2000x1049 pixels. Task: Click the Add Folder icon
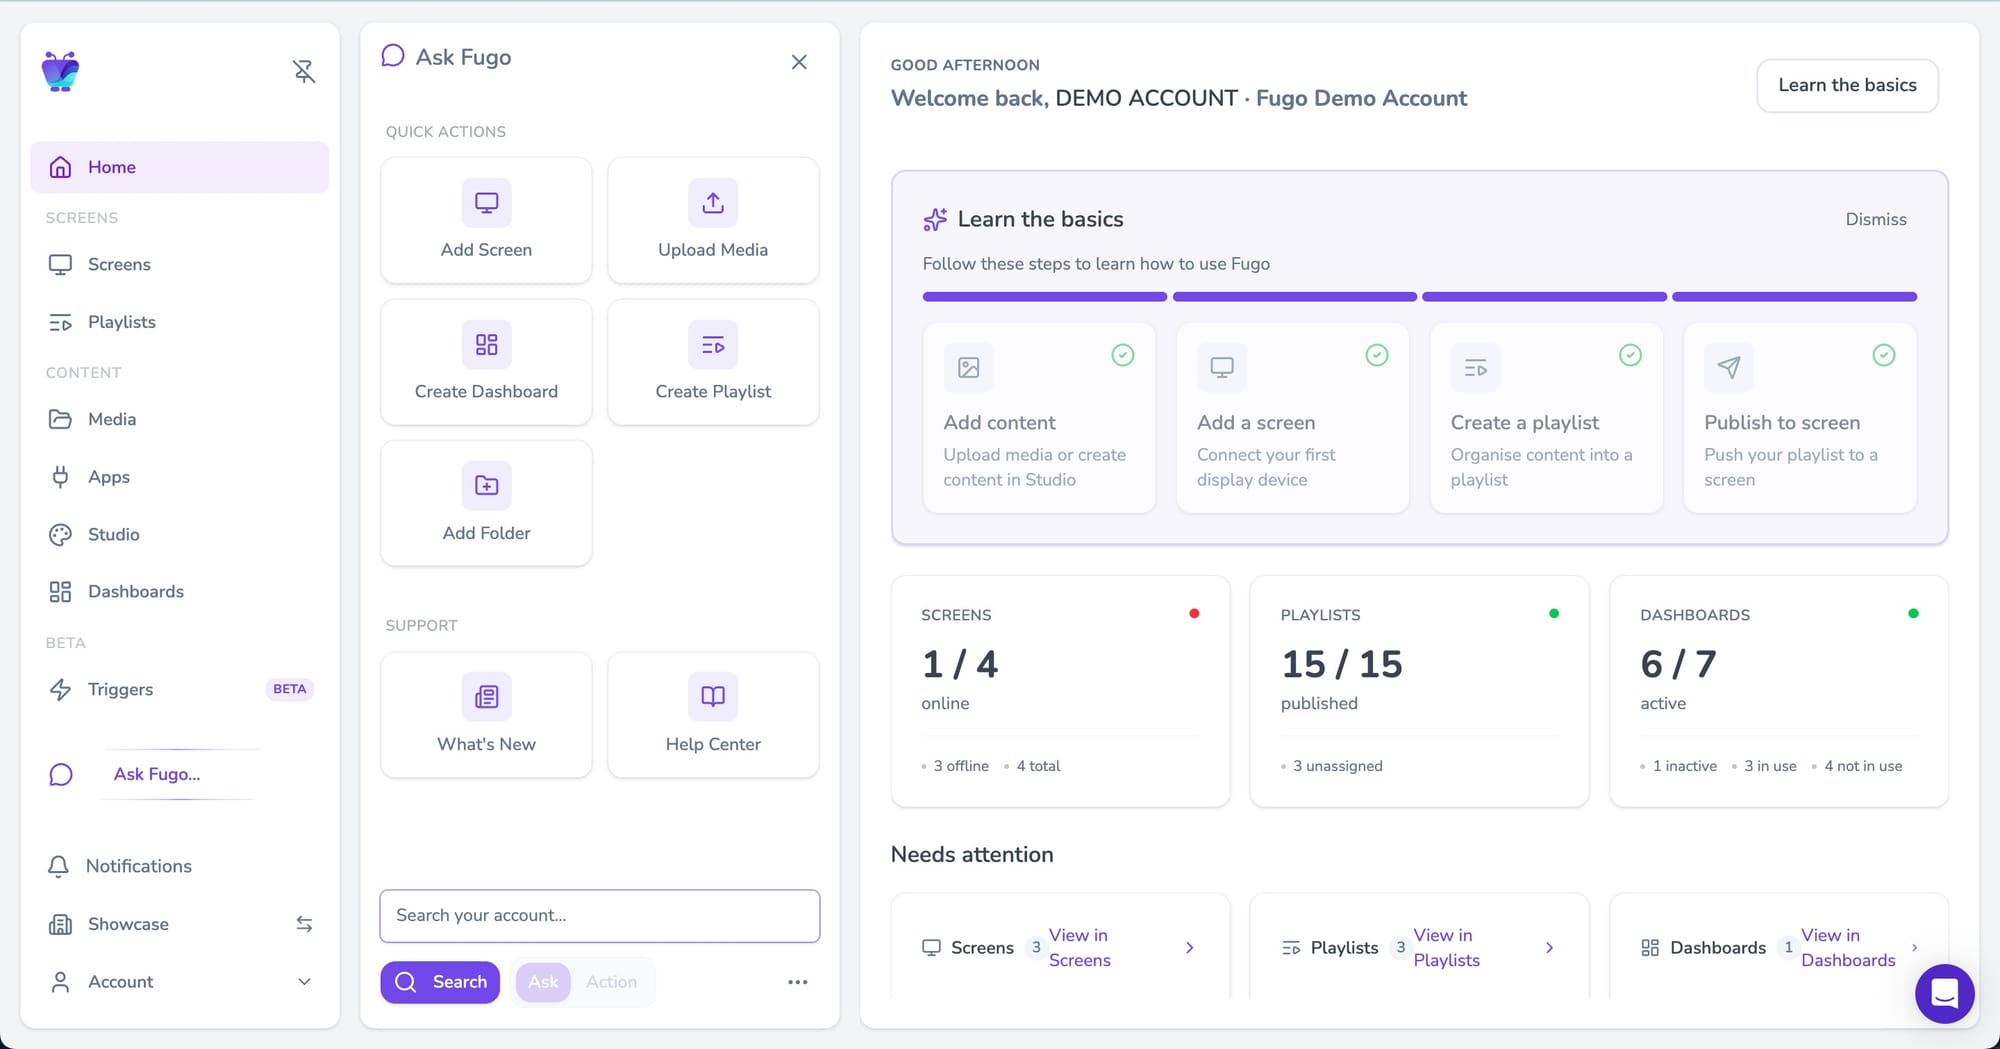pos(486,486)
